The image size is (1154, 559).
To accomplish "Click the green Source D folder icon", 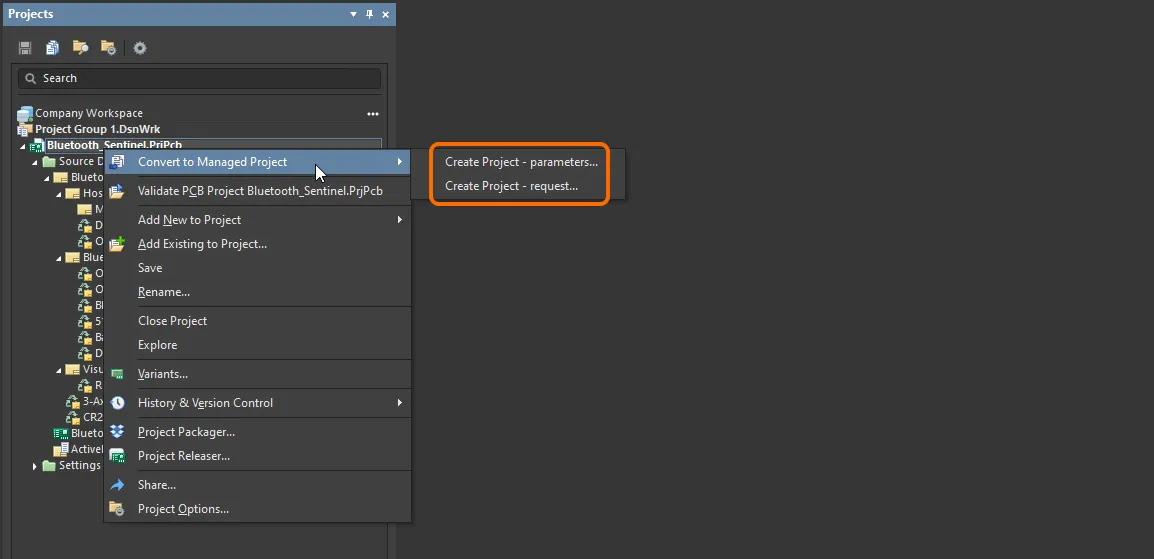I will click(x=49, y=162).
